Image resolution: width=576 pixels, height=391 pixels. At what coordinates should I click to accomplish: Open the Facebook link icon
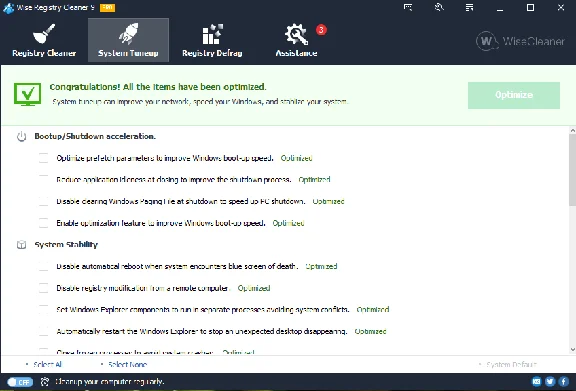point(564,382)
